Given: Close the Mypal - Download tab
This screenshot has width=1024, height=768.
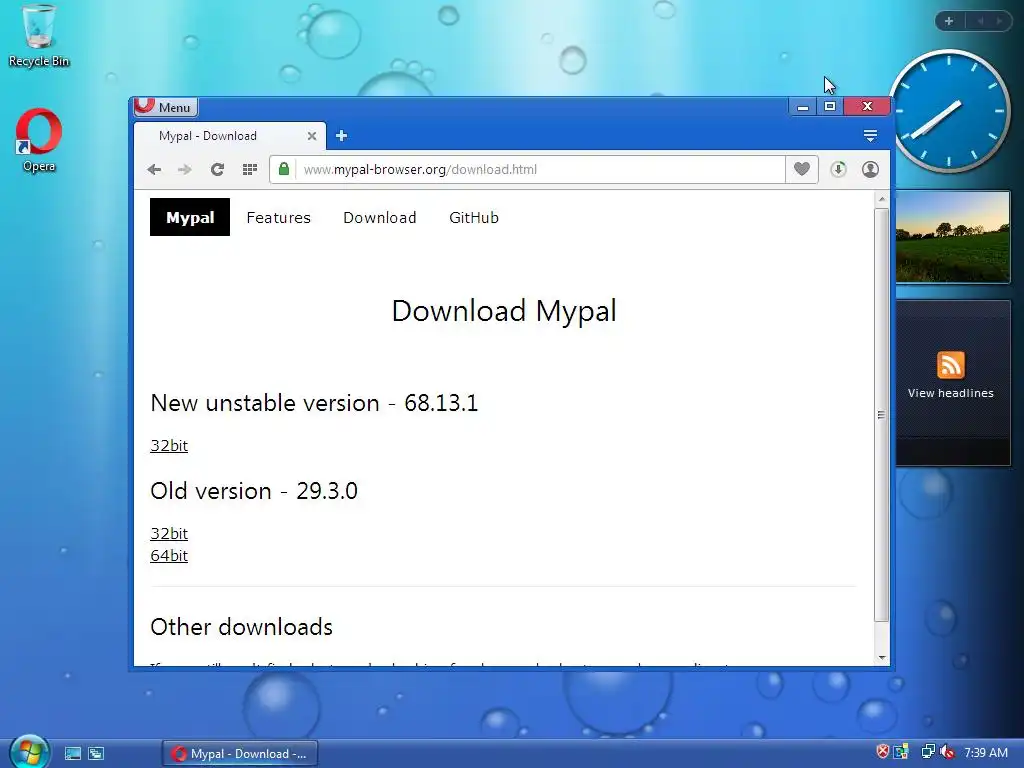Looking at the screenshot, I should coord(312,136).
